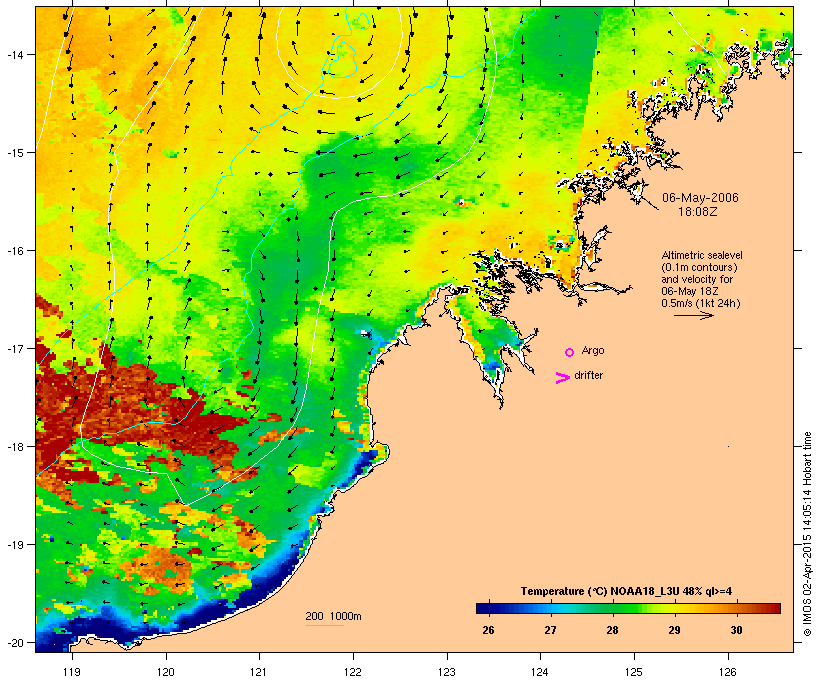Click longitude axis label 124
Viewport: 820px width, 680px height.
(x=541, y=672)
